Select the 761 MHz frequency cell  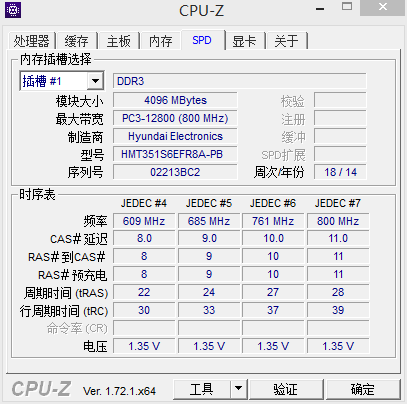pos(273,221)
